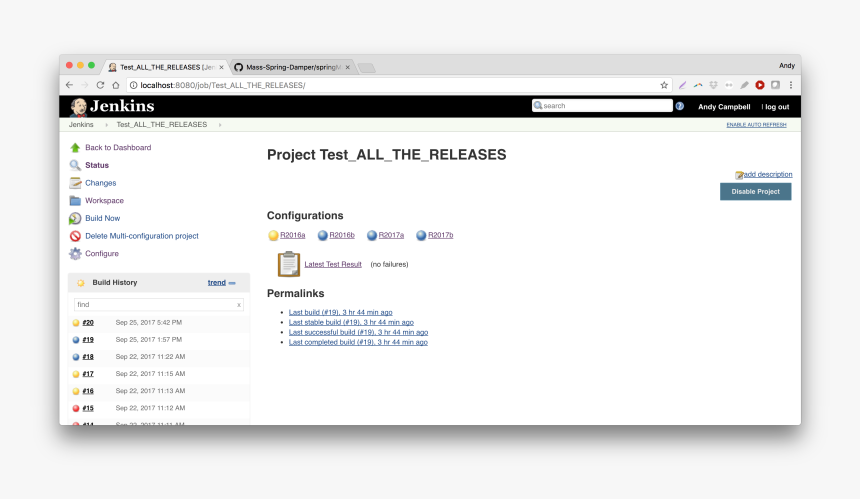Expand breadcrumb arrow after Test_ALL_THE_RELEASES
The width and height of the screenshot is (860, 499).
[x=220, y=125]
